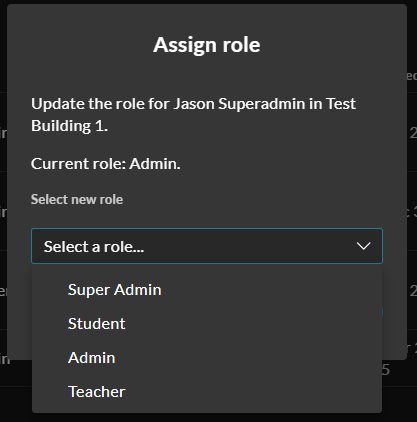Screen dimensions: 417x422
Task: Pick the Admin option in the dropdown list
Action: (x=207, y=358)
